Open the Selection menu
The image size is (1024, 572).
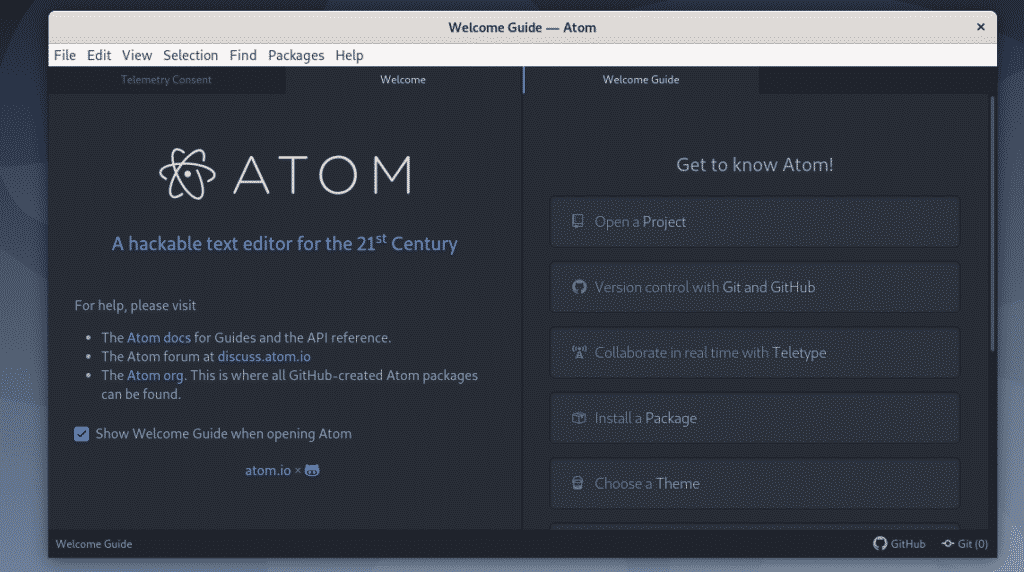click(x=191, y=56)
